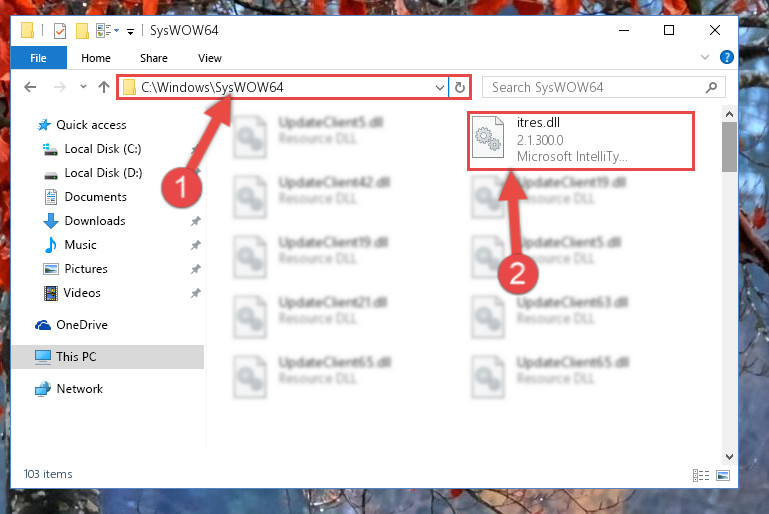Screen dimensions: 769x514
Task: Click the New folder toolbar icon
Action: click(82, 31)
